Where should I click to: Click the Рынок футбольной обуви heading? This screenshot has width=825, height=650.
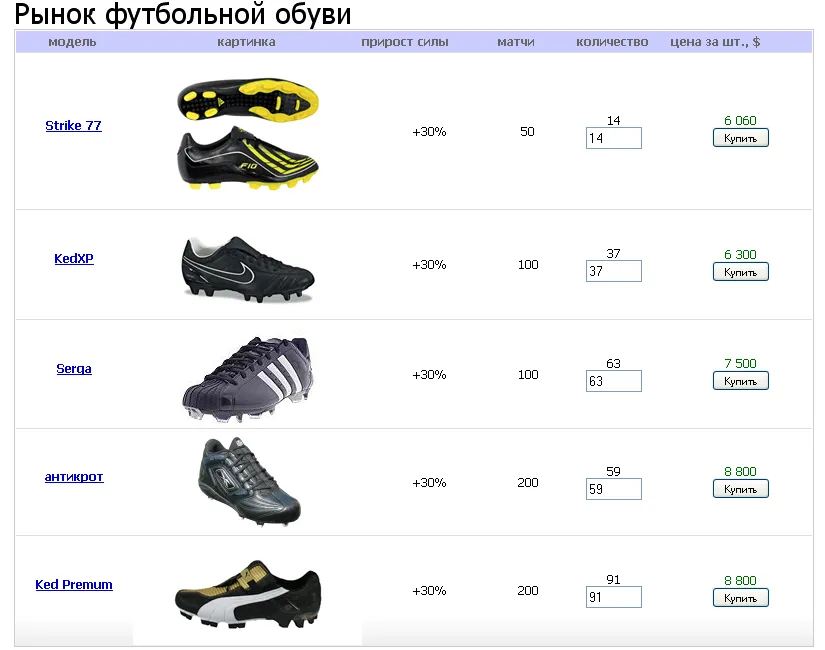click(x=183, y=14)
